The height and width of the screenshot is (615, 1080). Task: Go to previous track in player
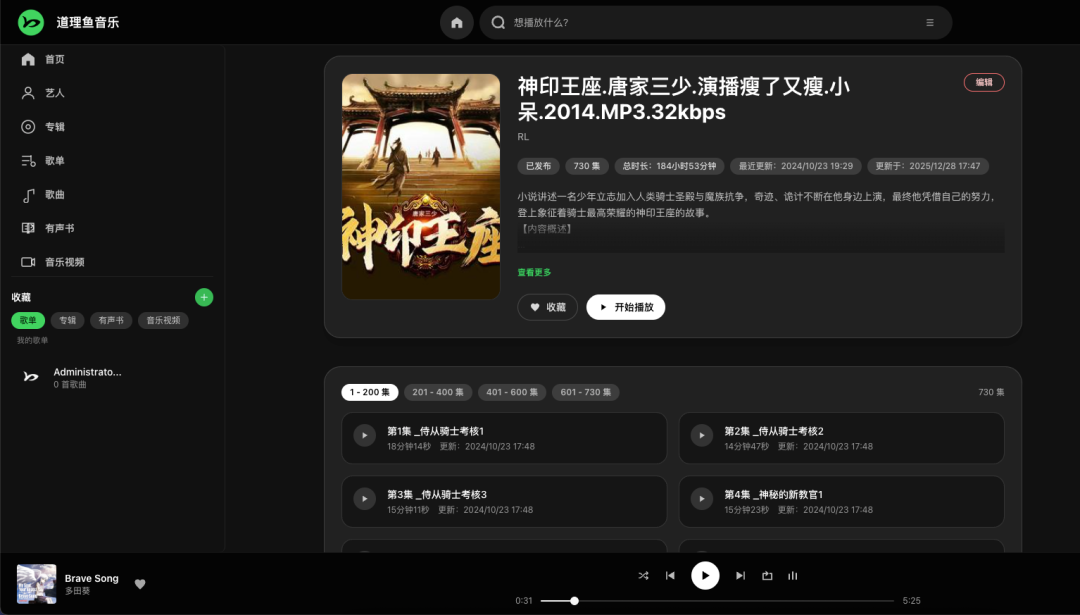pyautogui.click(x=670, y=576)
